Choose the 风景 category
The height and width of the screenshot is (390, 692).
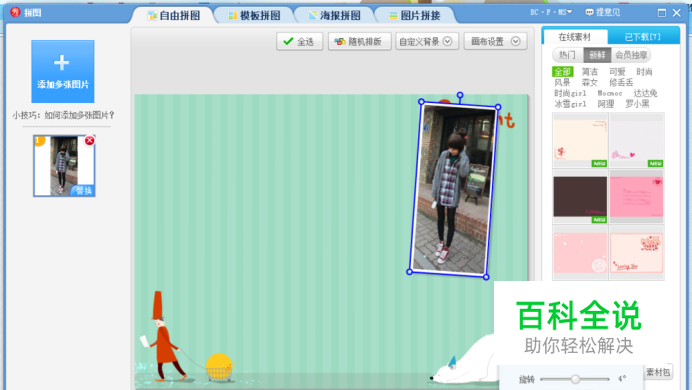tap(562, 82)
